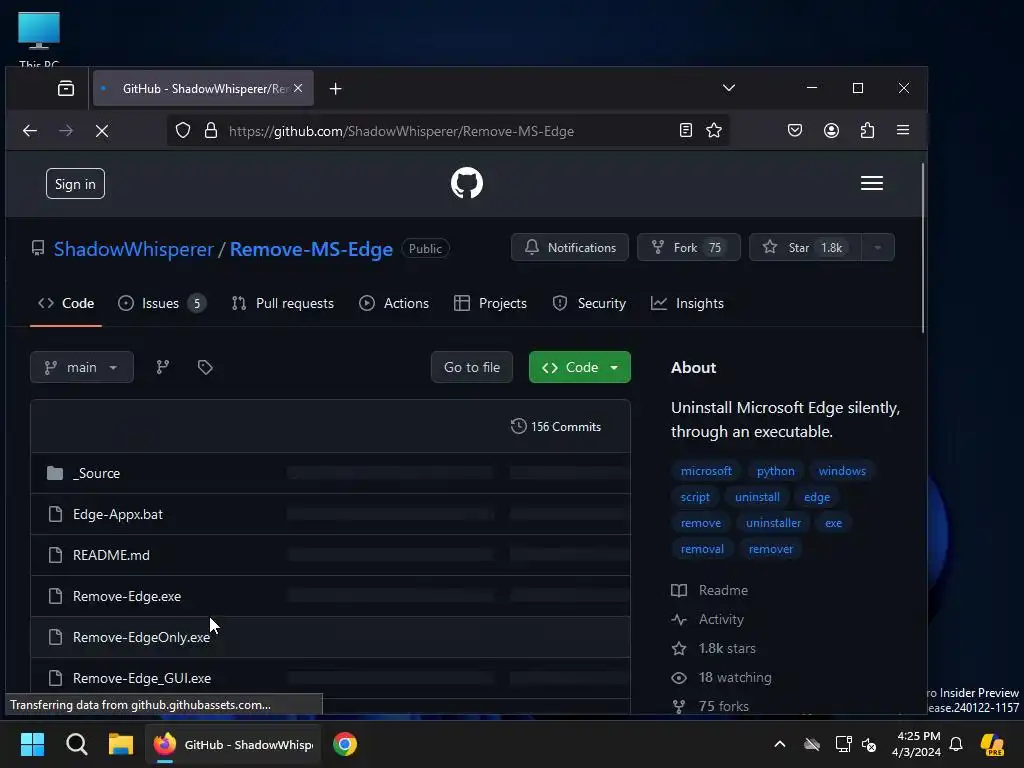
Task: Click the Sign in button
Action: [75, 184]
